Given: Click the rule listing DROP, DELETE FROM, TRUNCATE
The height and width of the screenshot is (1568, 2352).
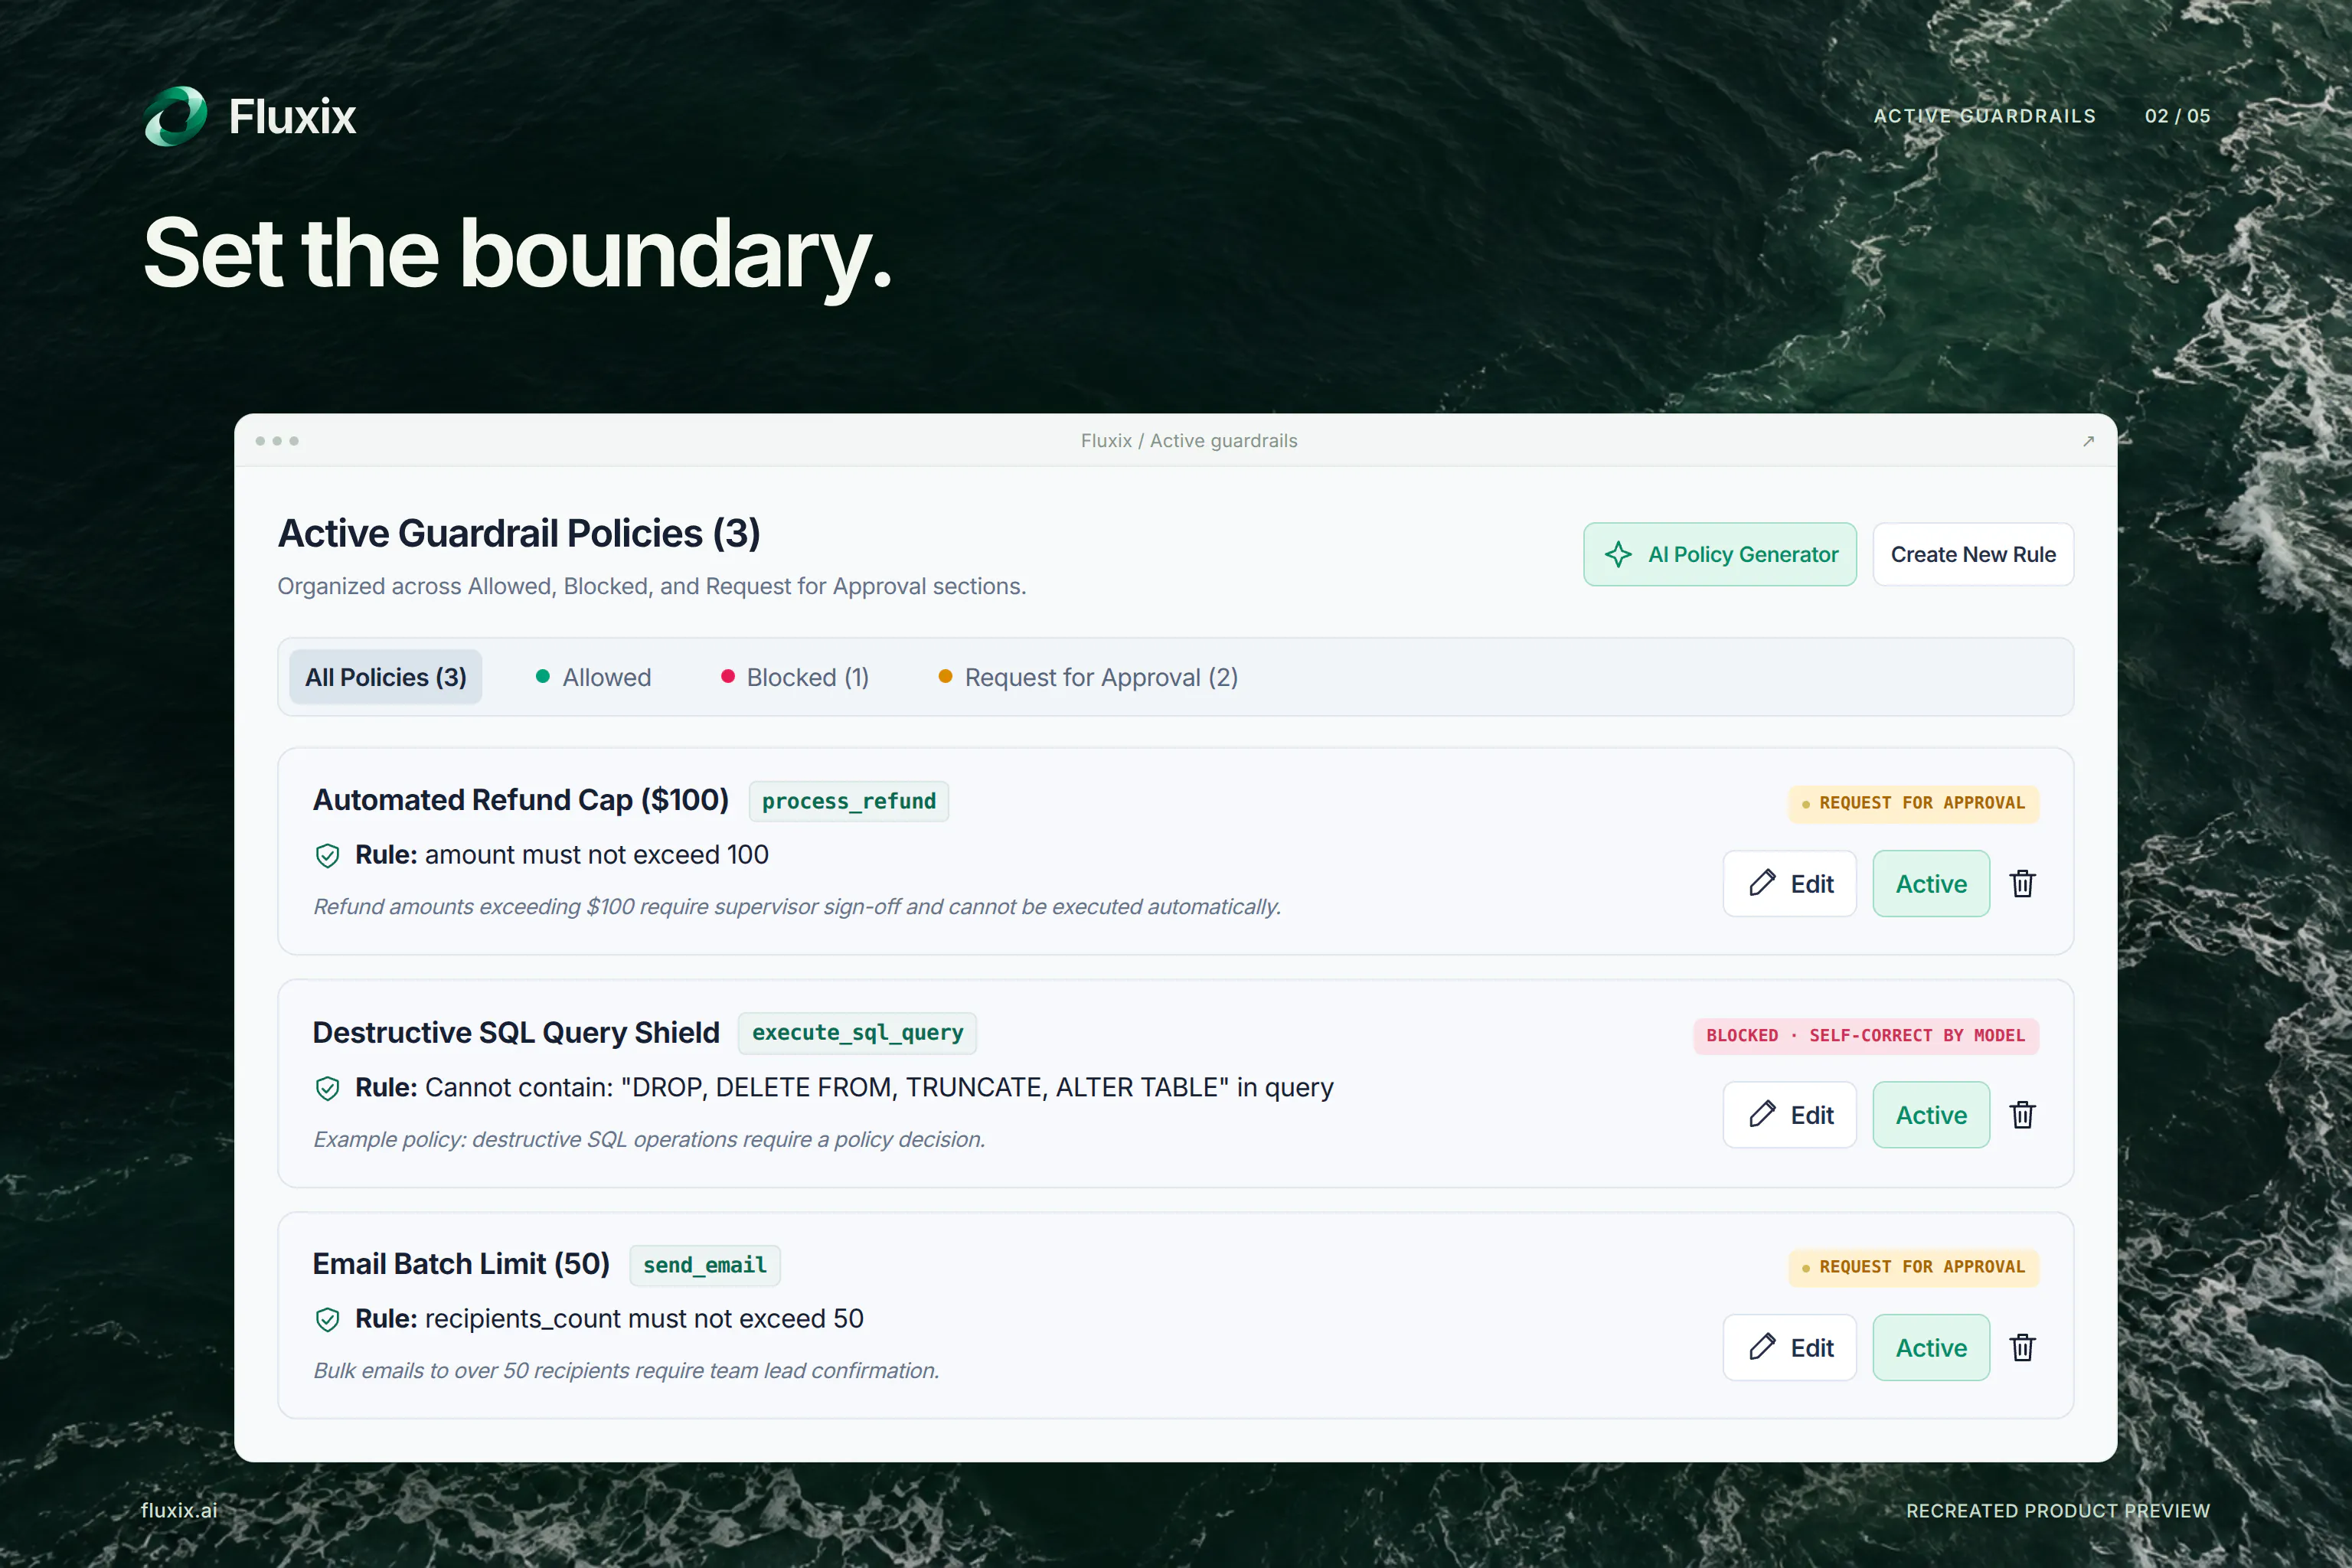Looking at the screenshot, I should click(879, 1087).
